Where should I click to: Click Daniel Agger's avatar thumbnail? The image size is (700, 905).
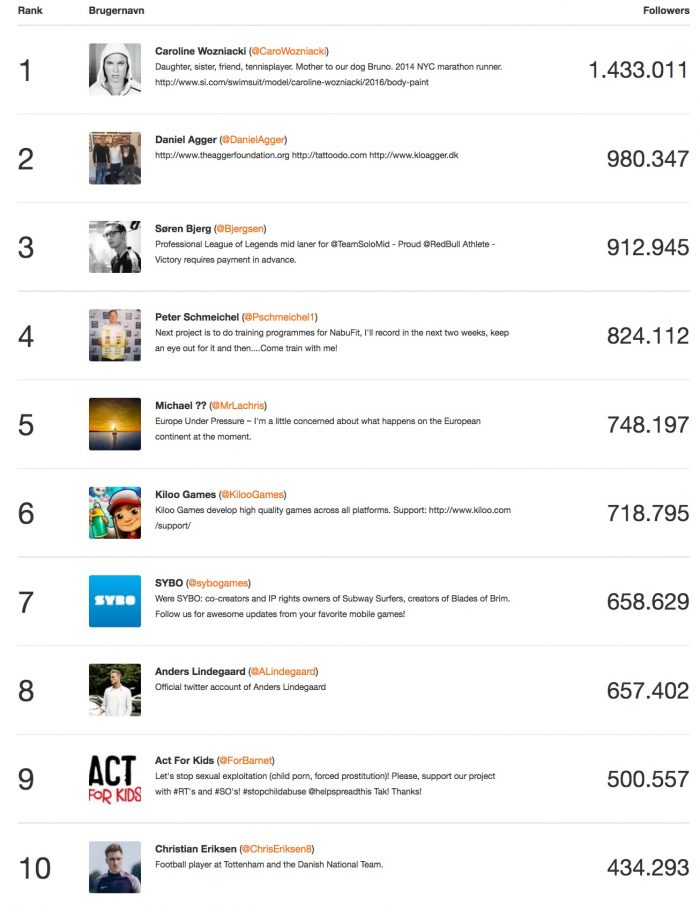pos(115,158)
